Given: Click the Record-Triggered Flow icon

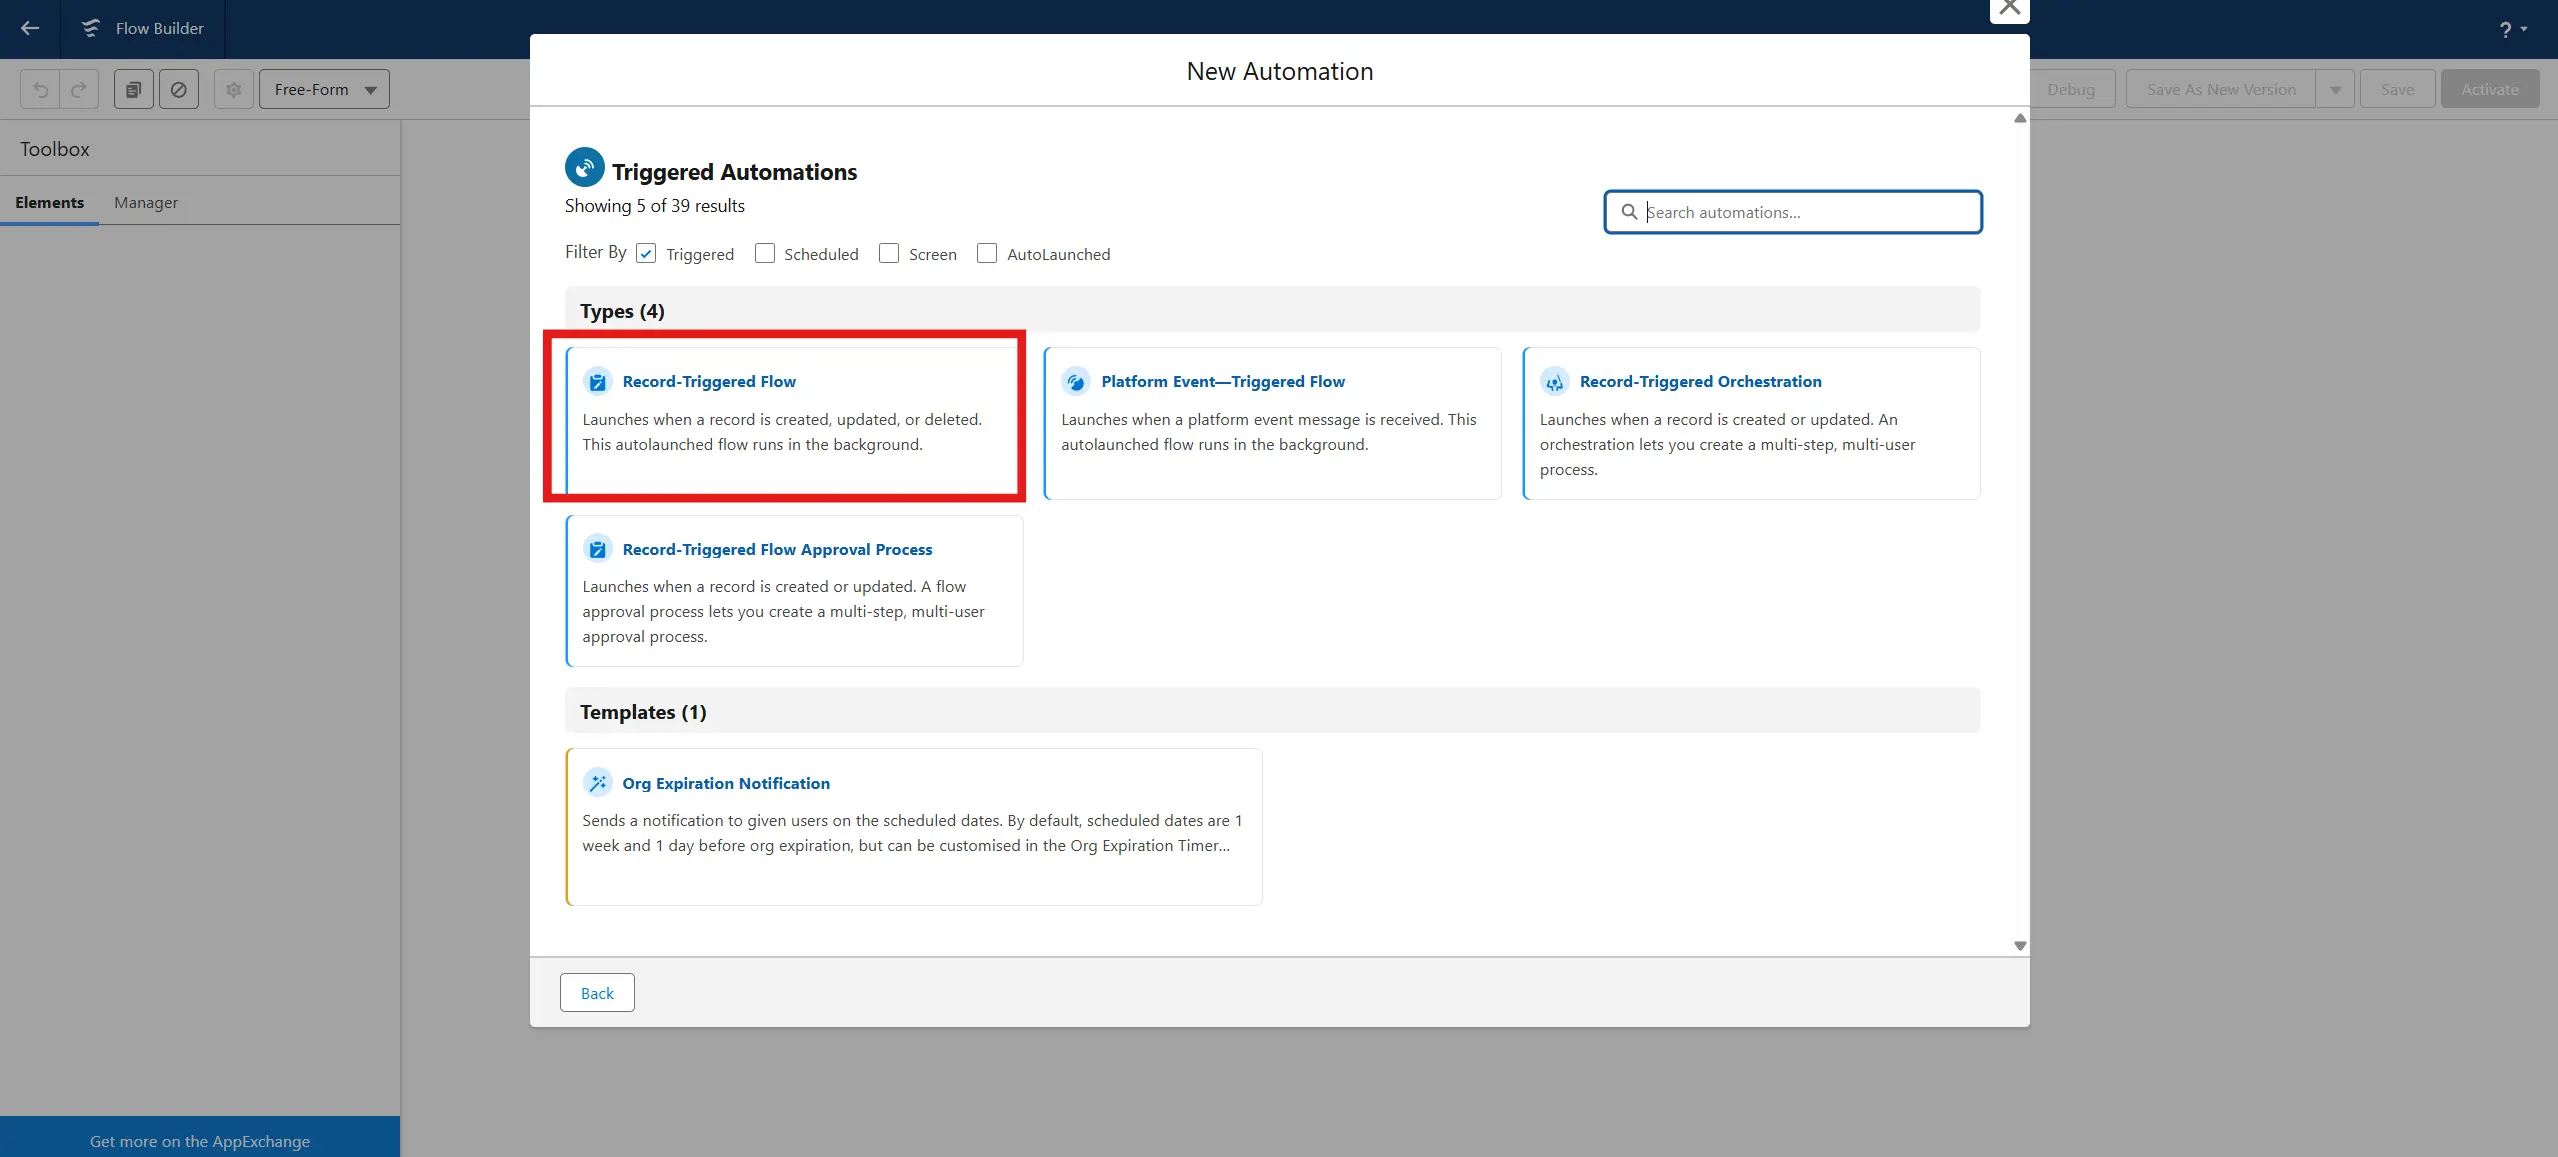Looking at the screenshot, I should coord(597,381).
